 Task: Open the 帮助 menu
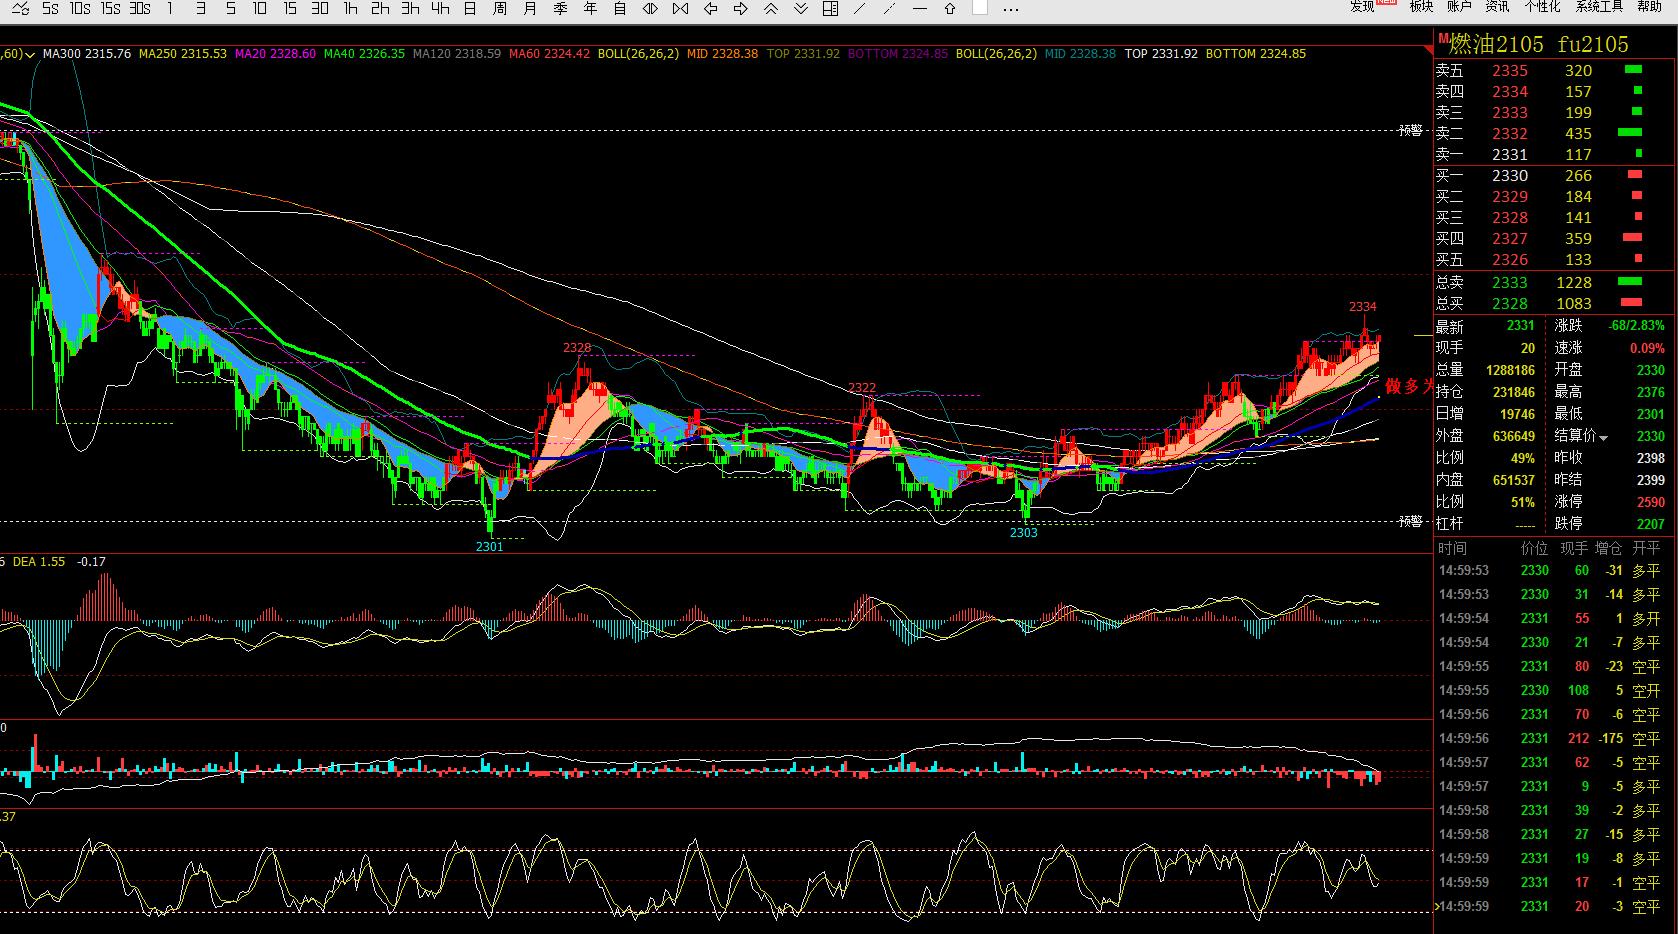point(1649,7)
